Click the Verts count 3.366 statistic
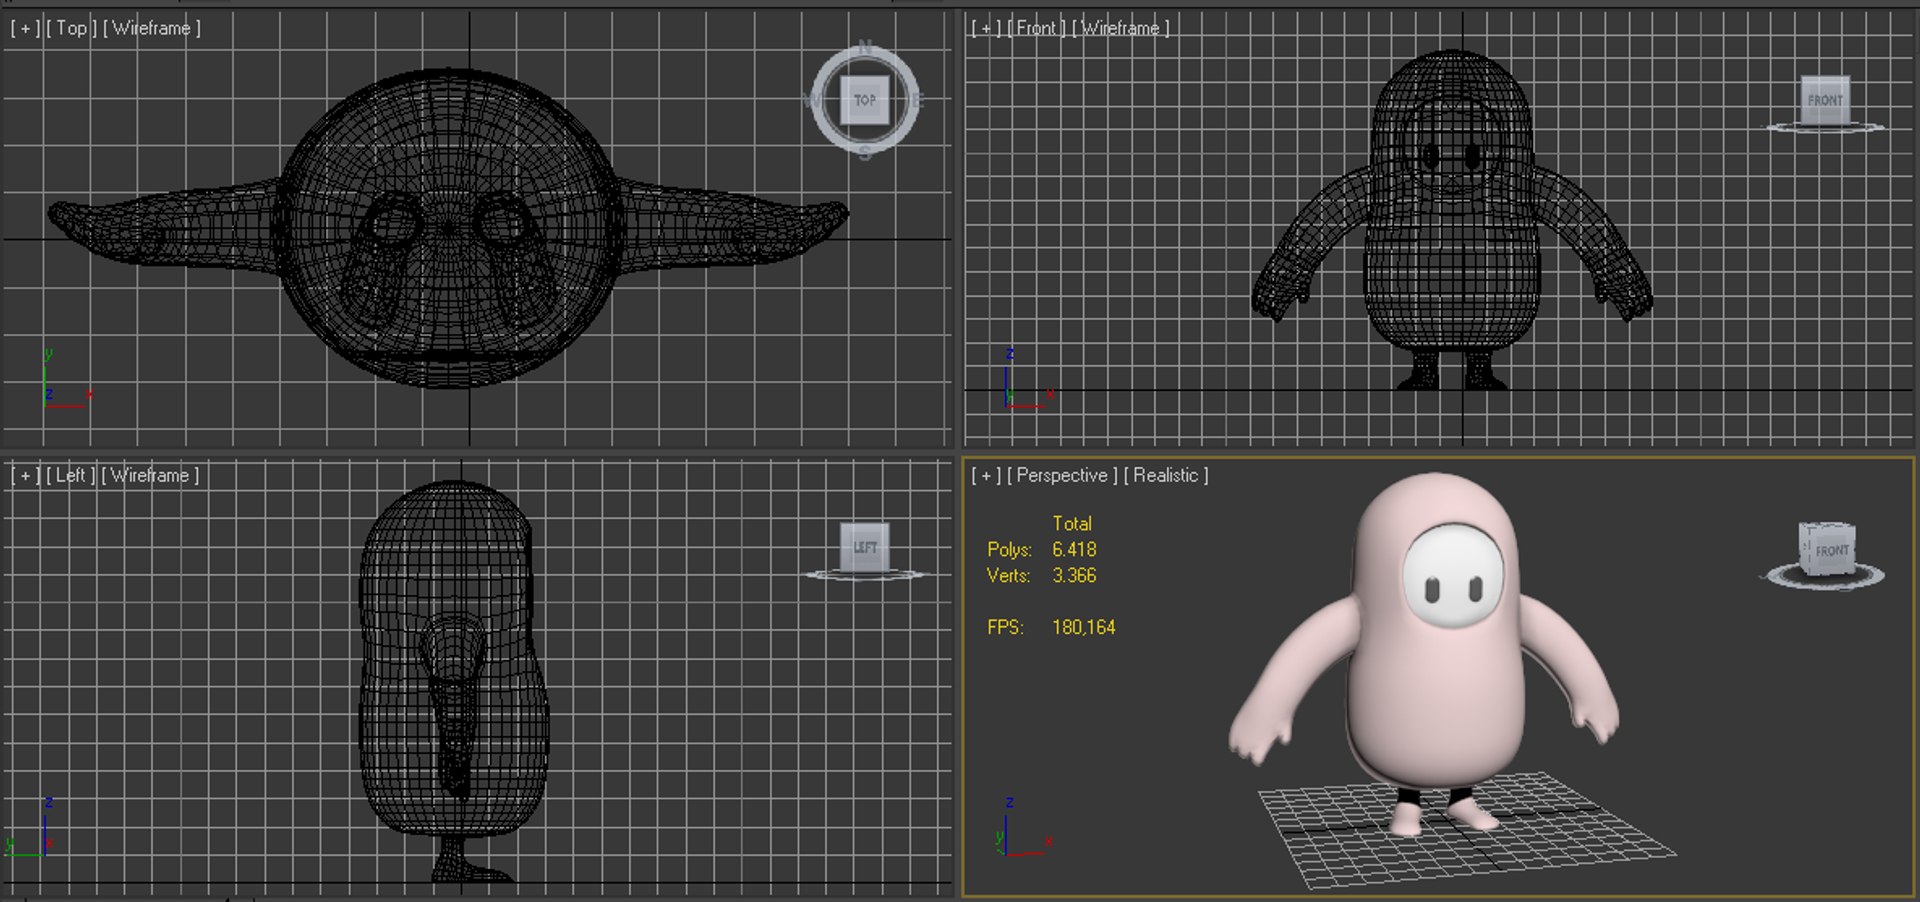Image resolution: width=1920 pixels, height=902 pixels. point(1074,575)
